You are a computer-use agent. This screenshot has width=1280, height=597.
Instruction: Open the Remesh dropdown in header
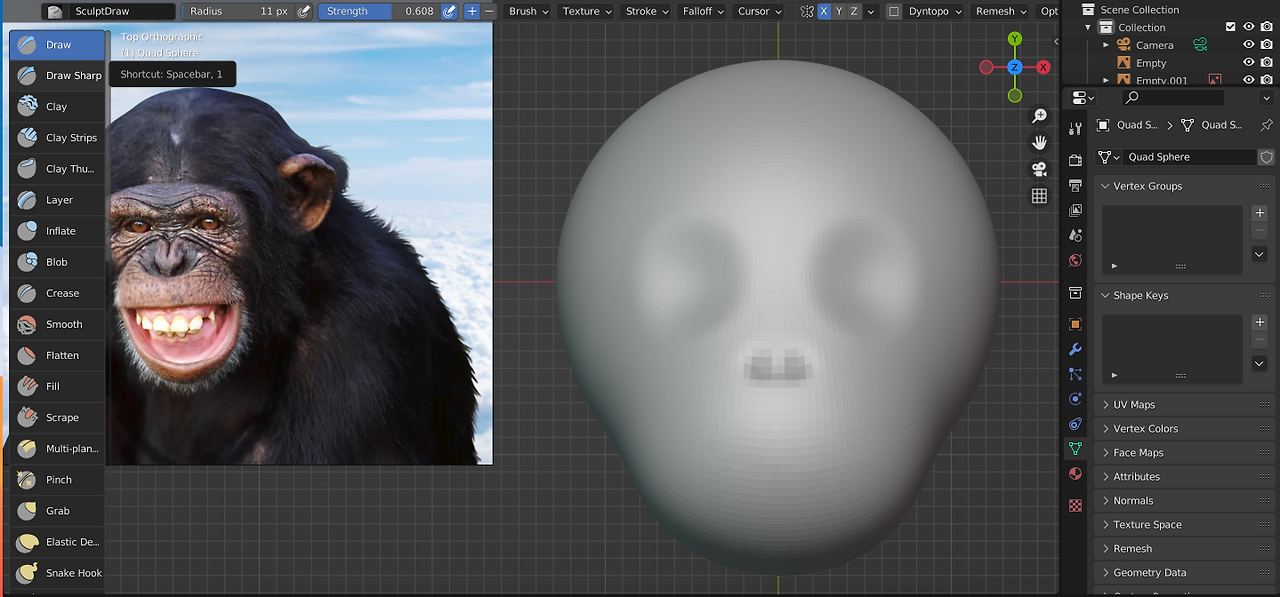(x=1001, y=11)
